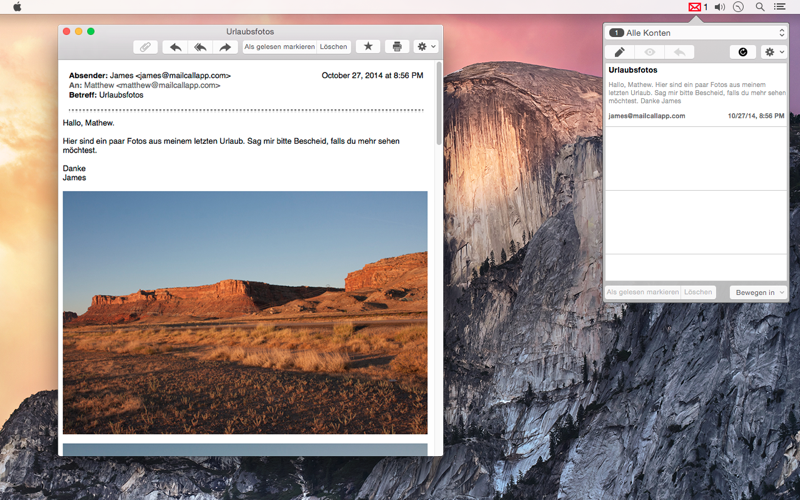Compose new mail with pencil icon
Image resolution: width=800 pixels, height=500 pixels.
point(619,52)
